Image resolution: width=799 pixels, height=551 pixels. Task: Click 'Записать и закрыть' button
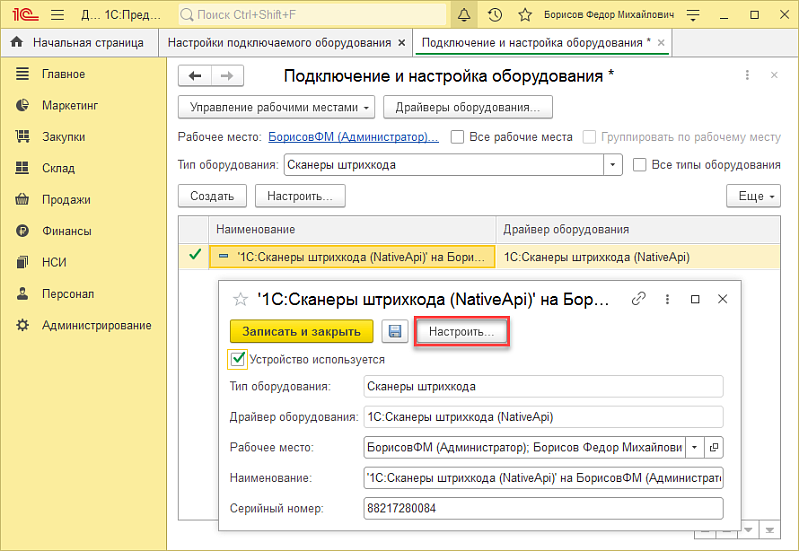tap(301, 331)
